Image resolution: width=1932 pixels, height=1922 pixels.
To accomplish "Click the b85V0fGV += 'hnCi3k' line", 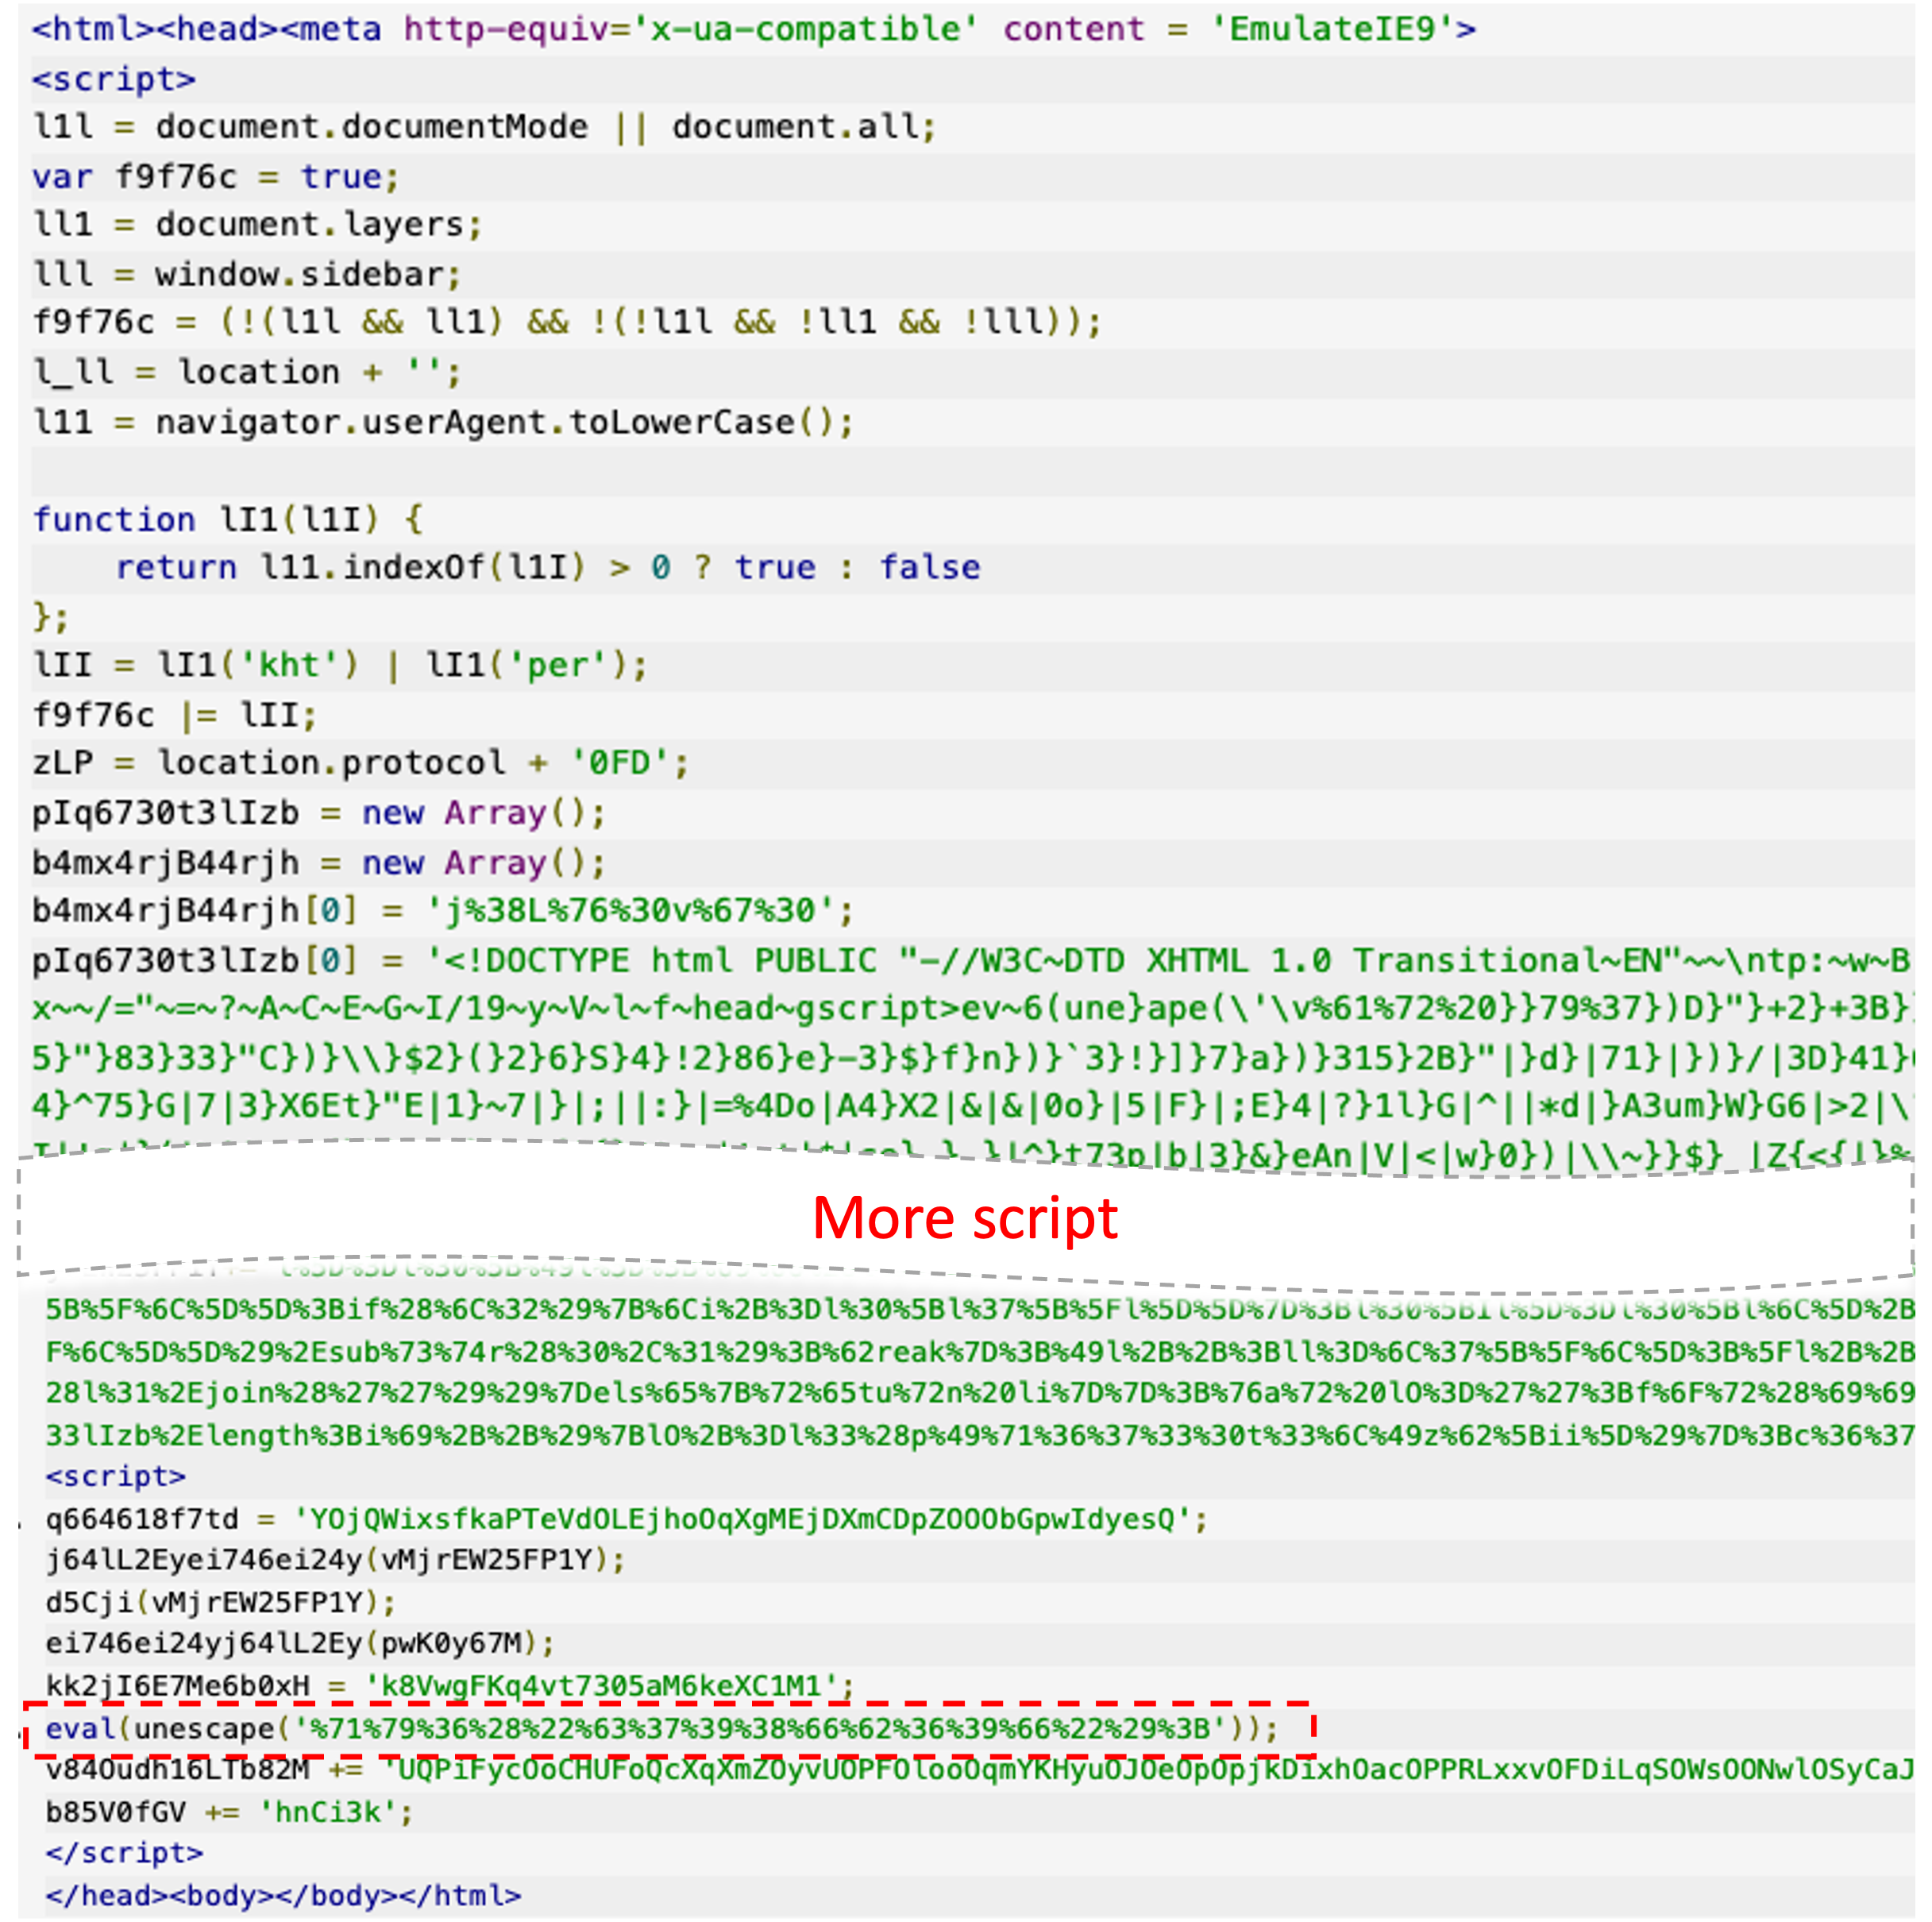I will tap(228, 1811).
